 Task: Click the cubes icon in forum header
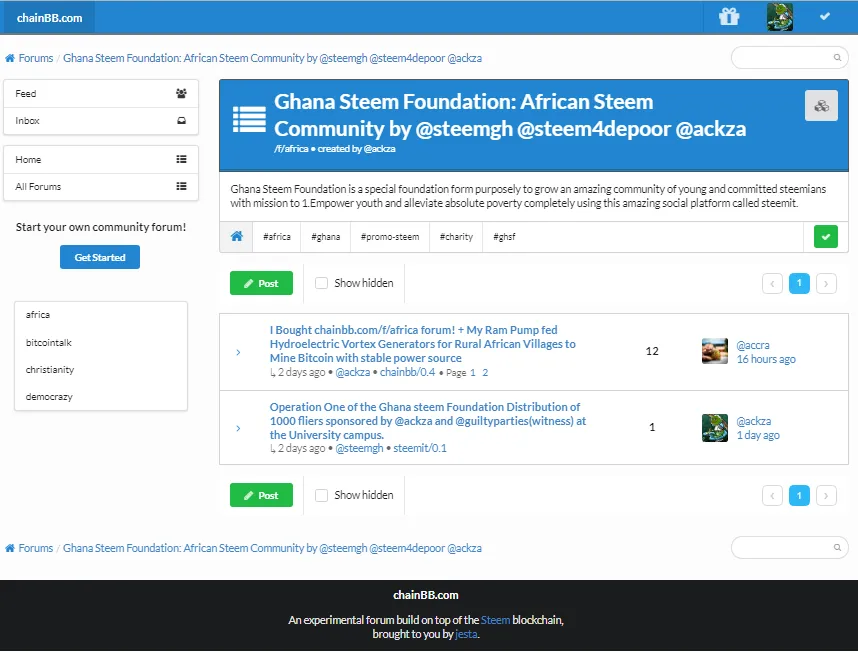click(821, 106)
